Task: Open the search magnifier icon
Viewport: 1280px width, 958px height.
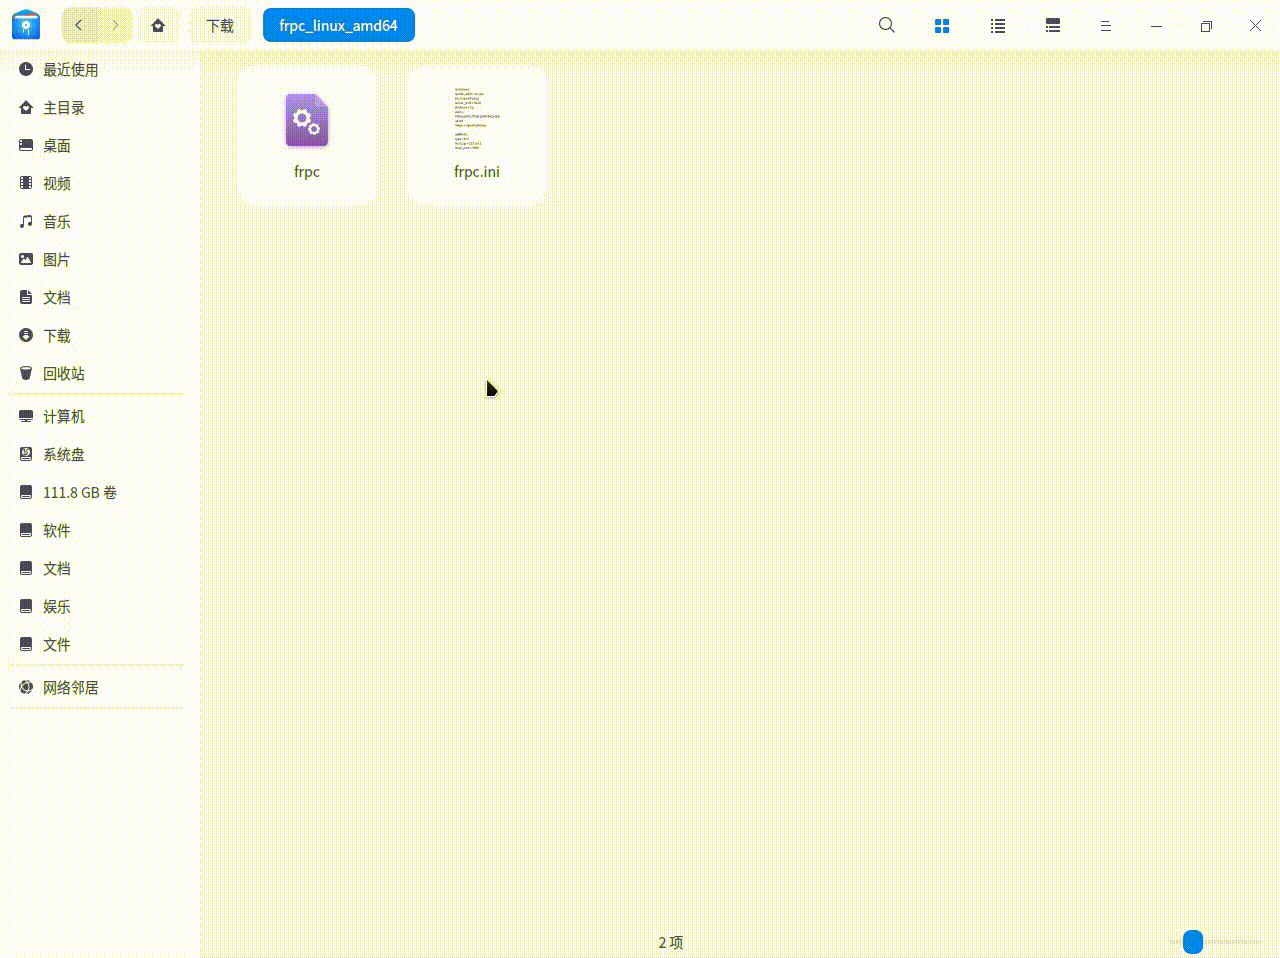Action: [886, 26]
